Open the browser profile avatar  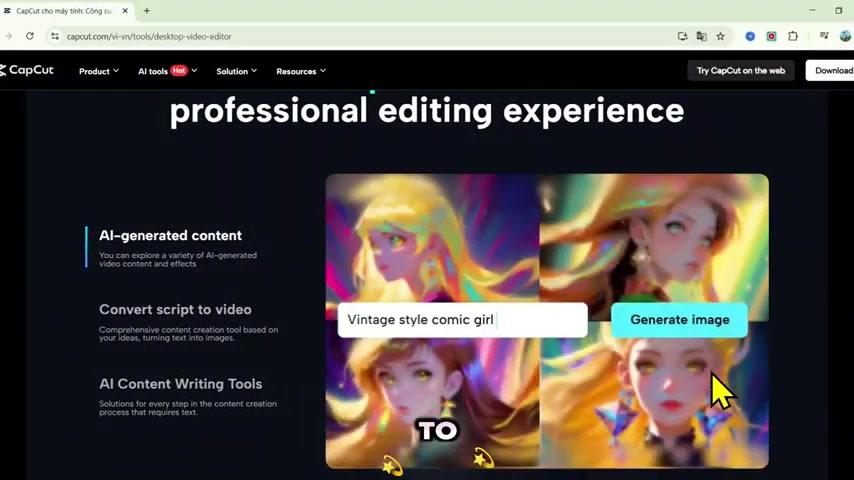845,36
